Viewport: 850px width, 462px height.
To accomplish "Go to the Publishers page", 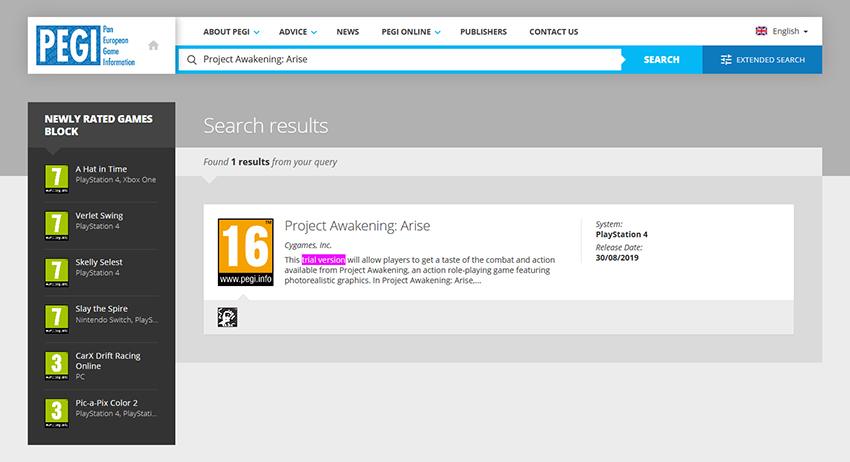I will click(x=483, y=32).
